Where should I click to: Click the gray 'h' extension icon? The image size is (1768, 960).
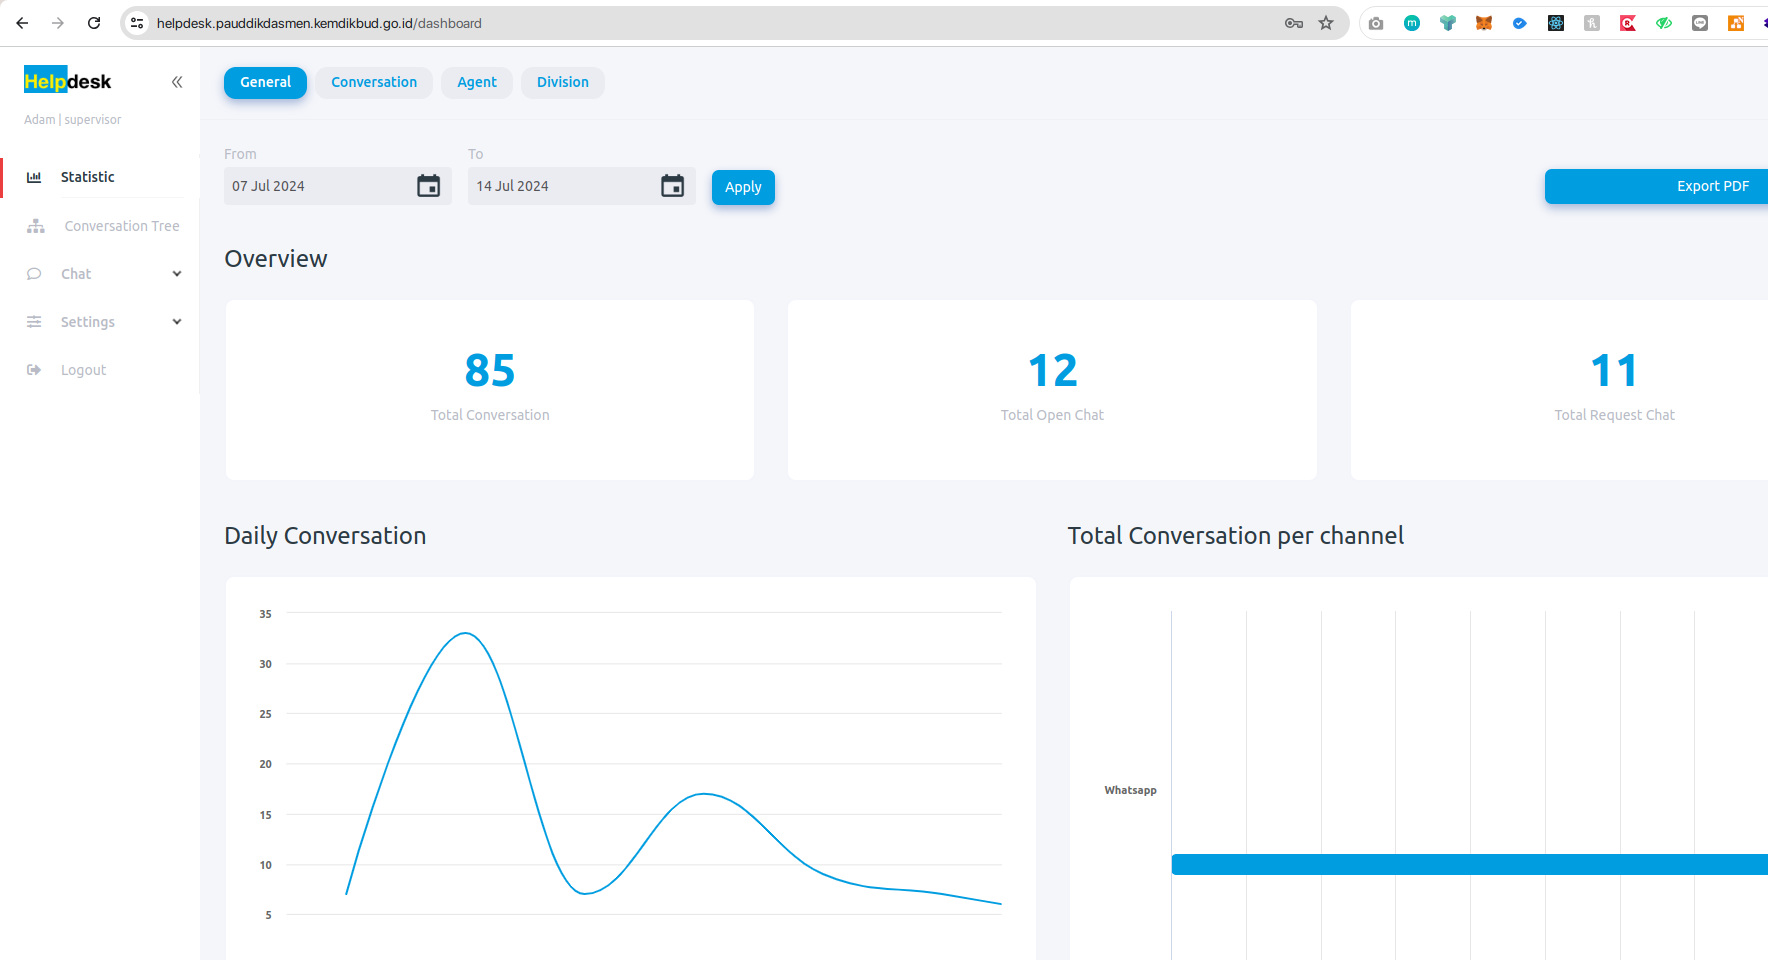(1592, 23)
